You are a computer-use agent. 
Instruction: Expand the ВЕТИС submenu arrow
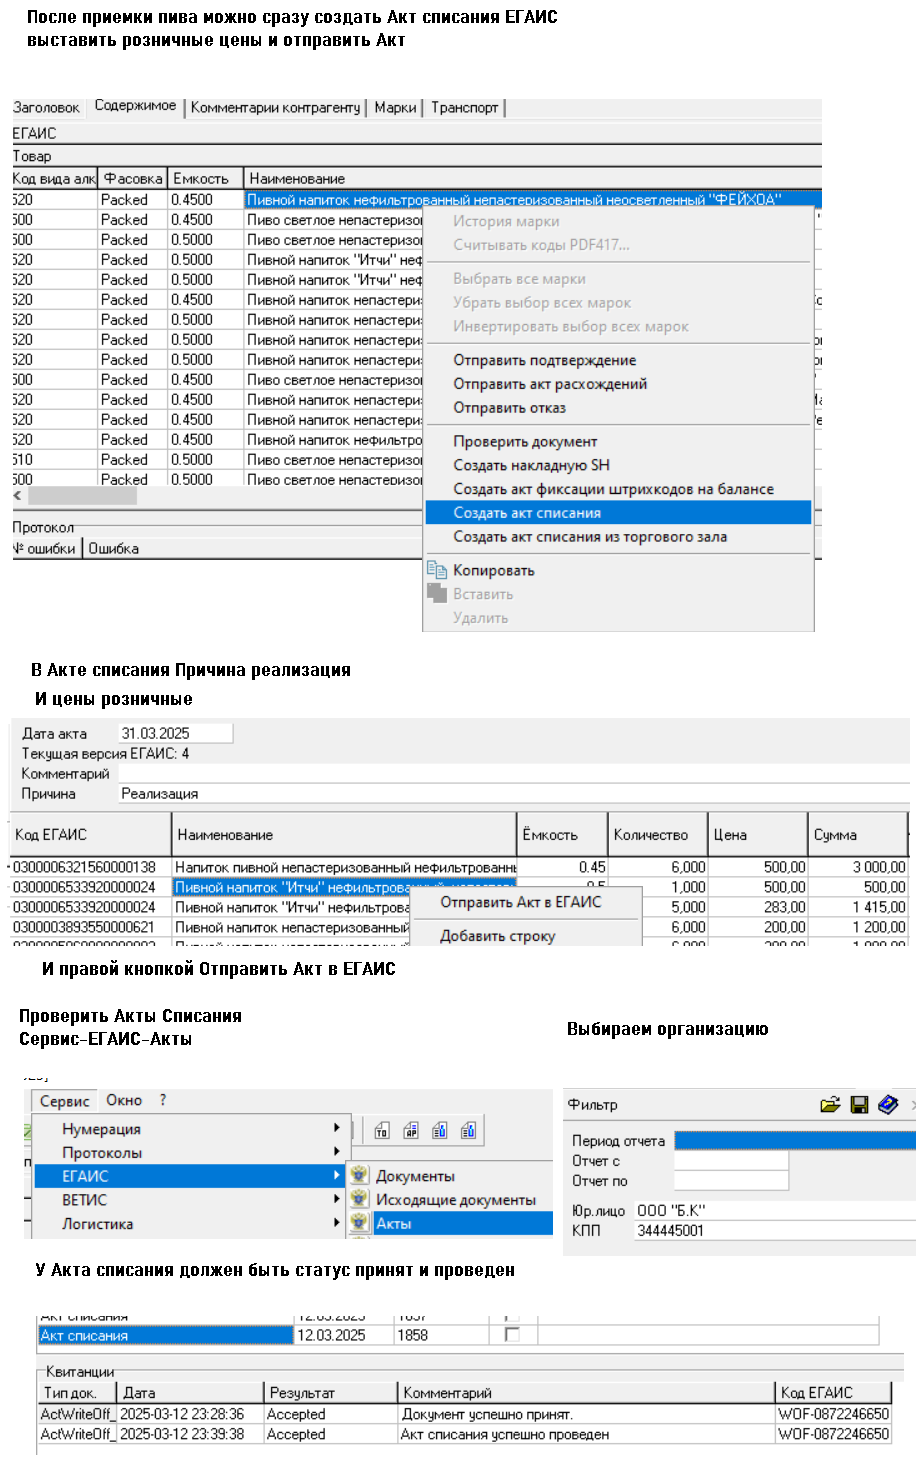[337, 1200]
